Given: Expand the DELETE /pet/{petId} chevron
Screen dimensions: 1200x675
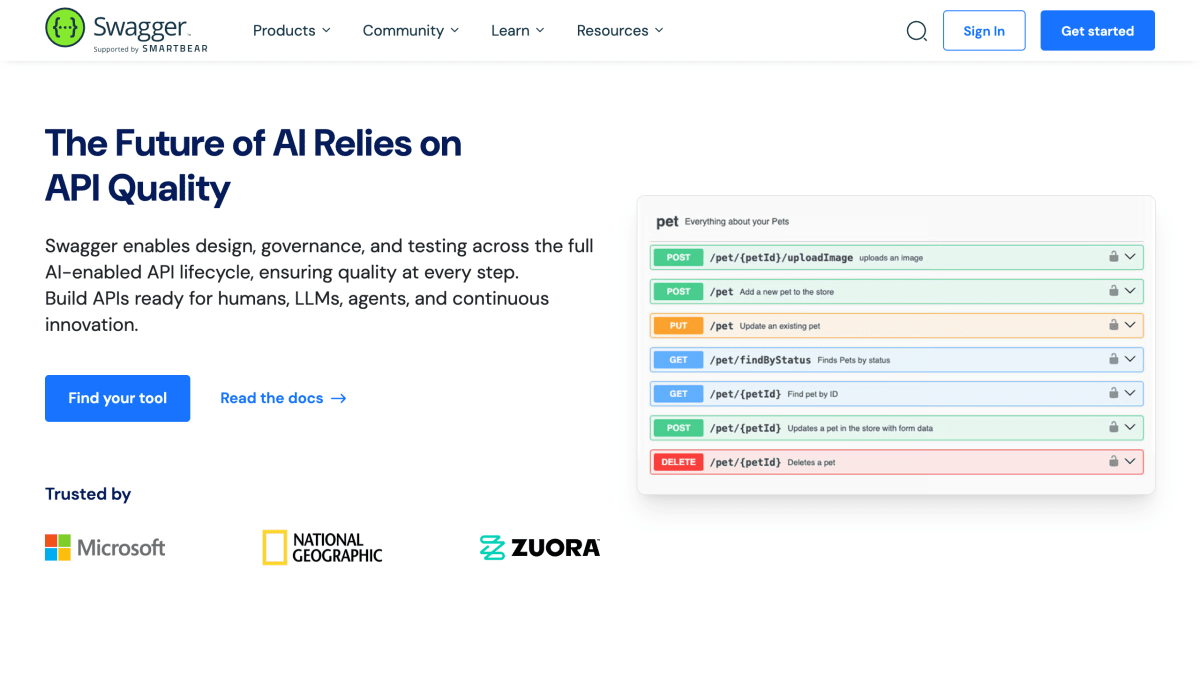Looking at the screenshot, I should (1130, 461).
